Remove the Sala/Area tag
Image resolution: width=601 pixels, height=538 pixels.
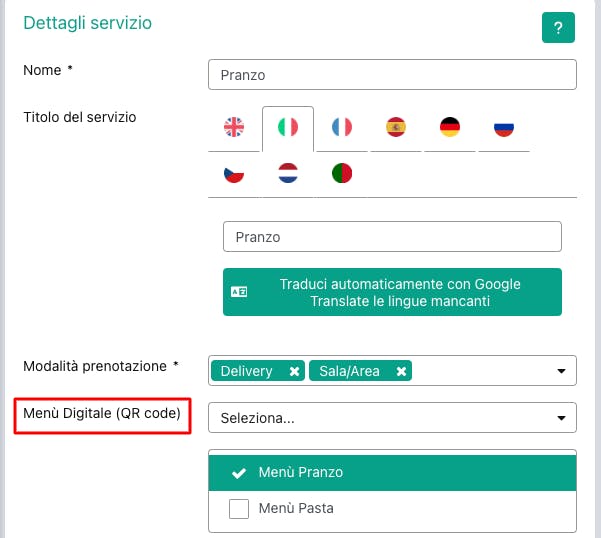(x=401, y=371)
